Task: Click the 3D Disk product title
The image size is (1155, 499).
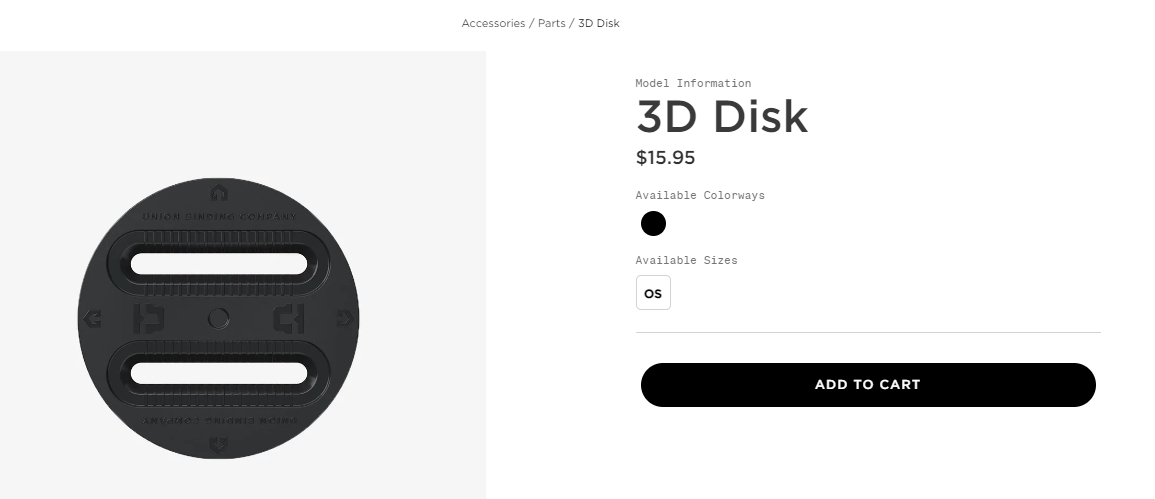Action: coord(722,117)
